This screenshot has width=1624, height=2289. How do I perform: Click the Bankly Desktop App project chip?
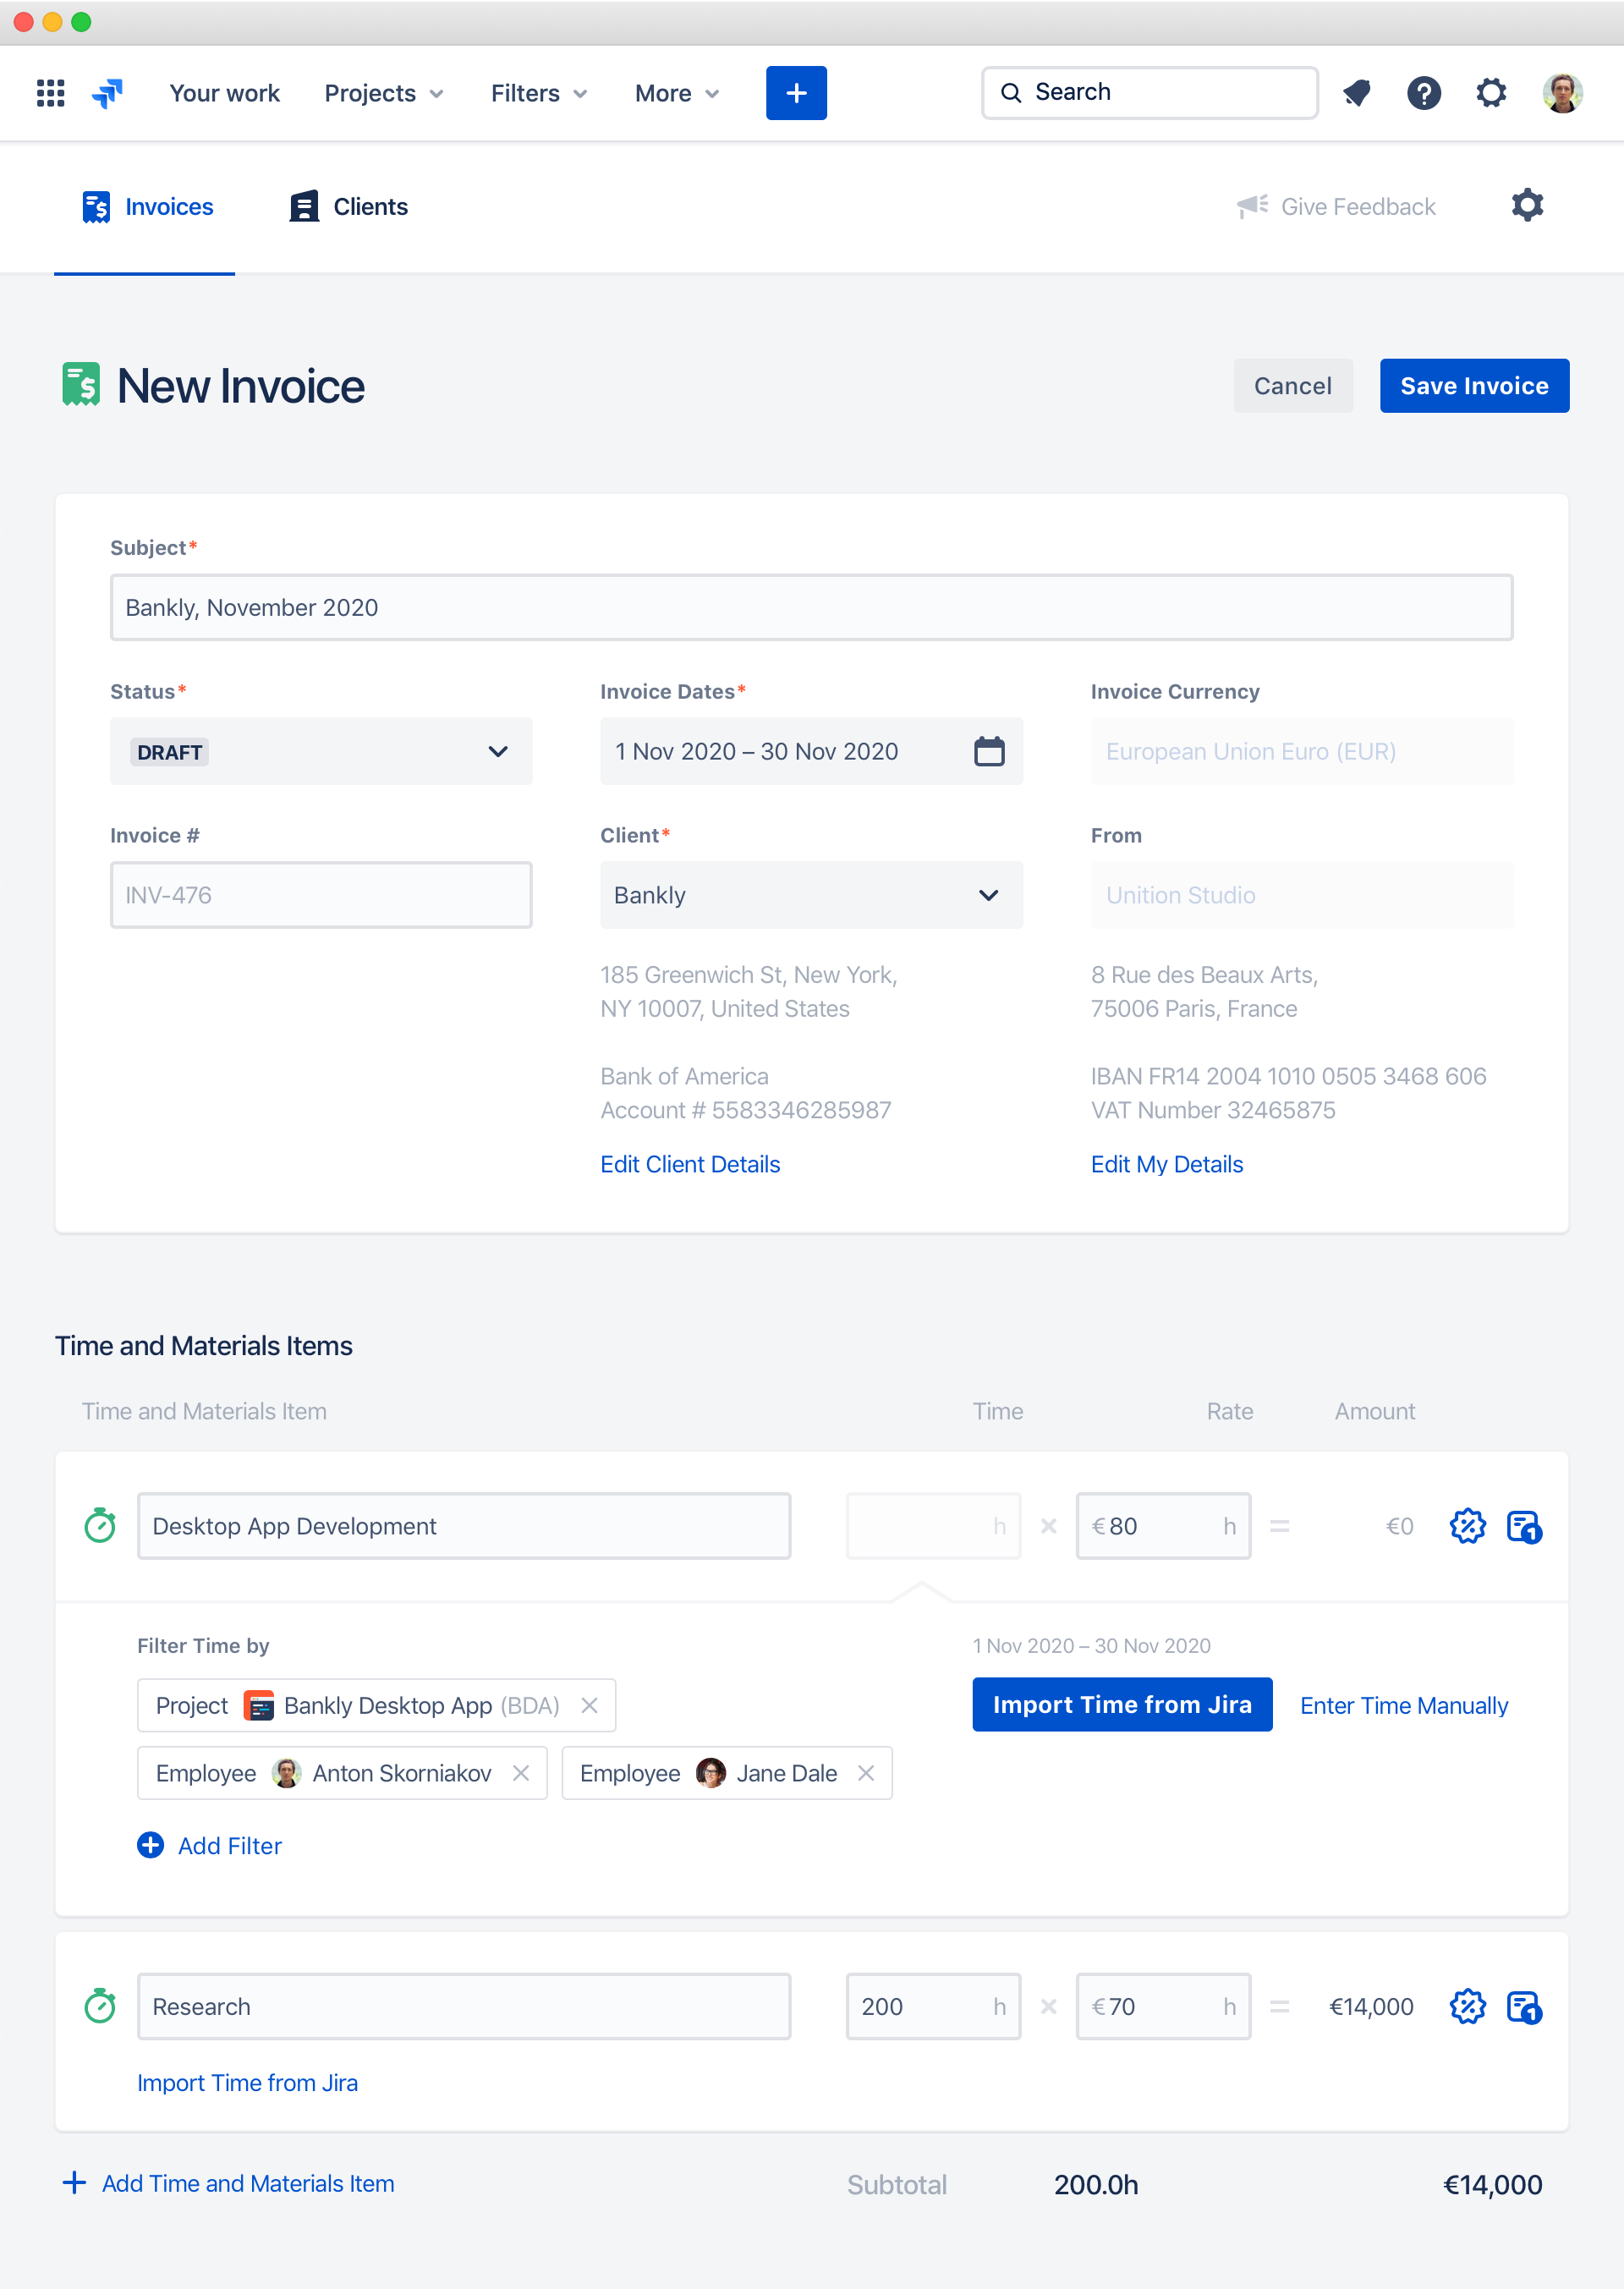click(376, 1705)
